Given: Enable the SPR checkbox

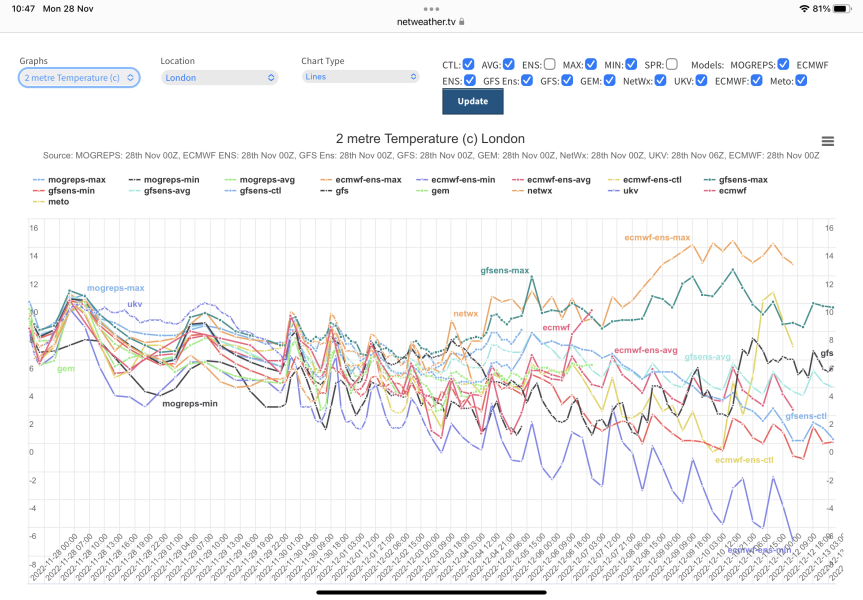Looking at the screenshot, I should click(672, 64).
